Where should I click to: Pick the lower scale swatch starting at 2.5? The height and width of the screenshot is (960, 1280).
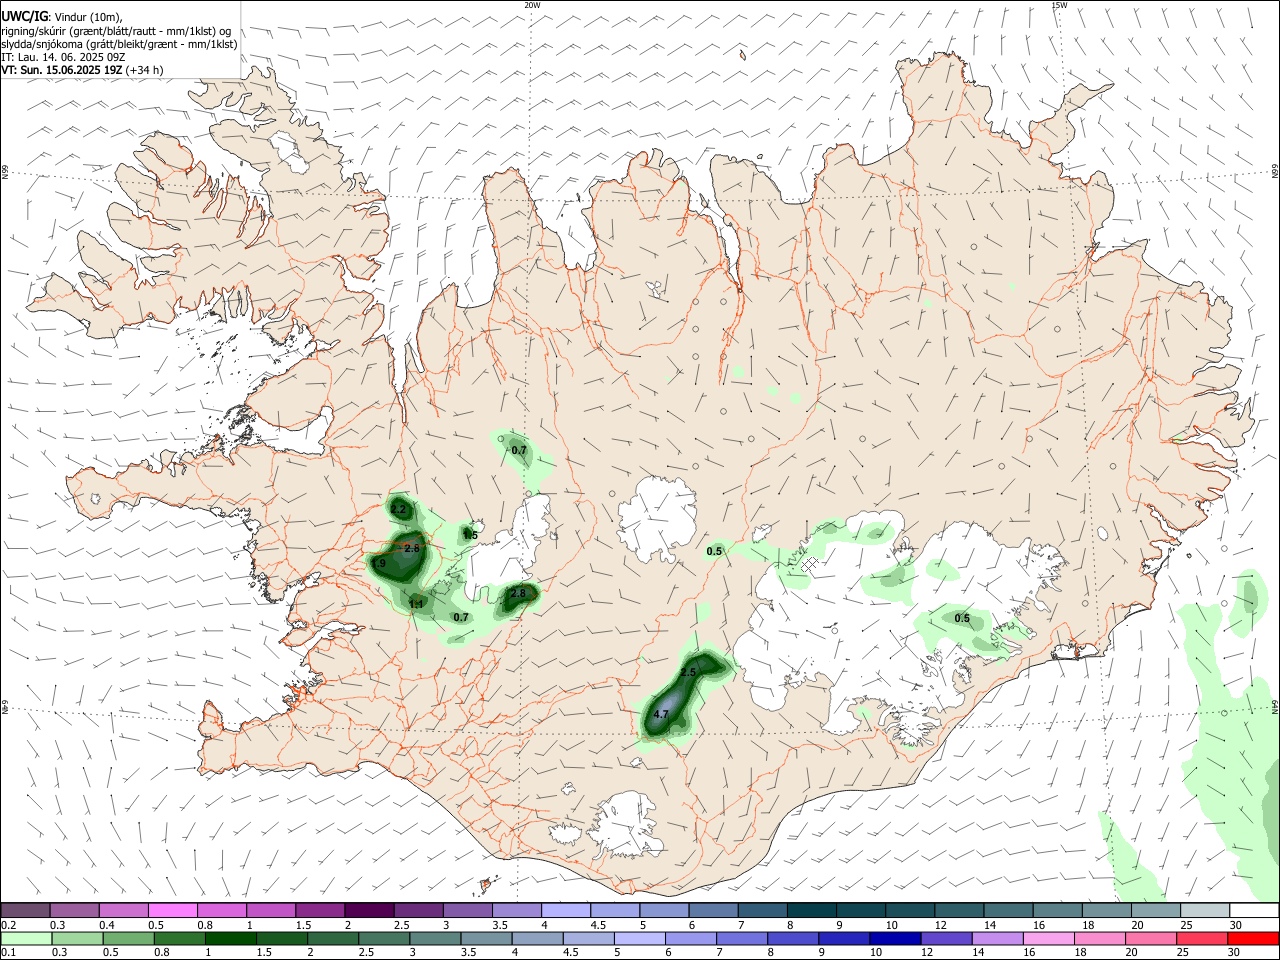click(383, 938)
